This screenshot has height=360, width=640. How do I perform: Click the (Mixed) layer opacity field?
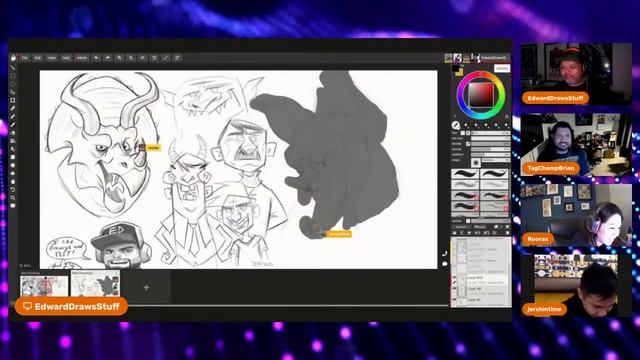click(480, 227)
